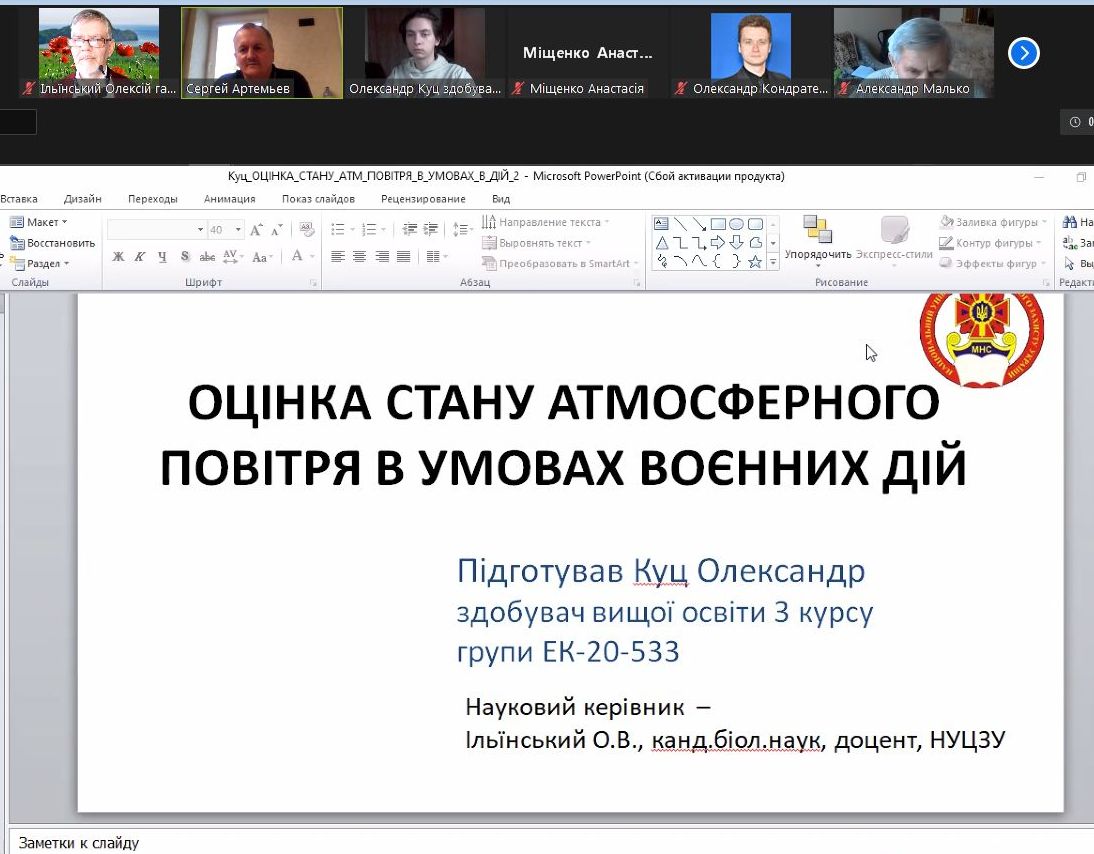Click Сергей Артемьев's video thumbnail
The height and width of the screenshot is (854, 1094).
click(261, 52)
